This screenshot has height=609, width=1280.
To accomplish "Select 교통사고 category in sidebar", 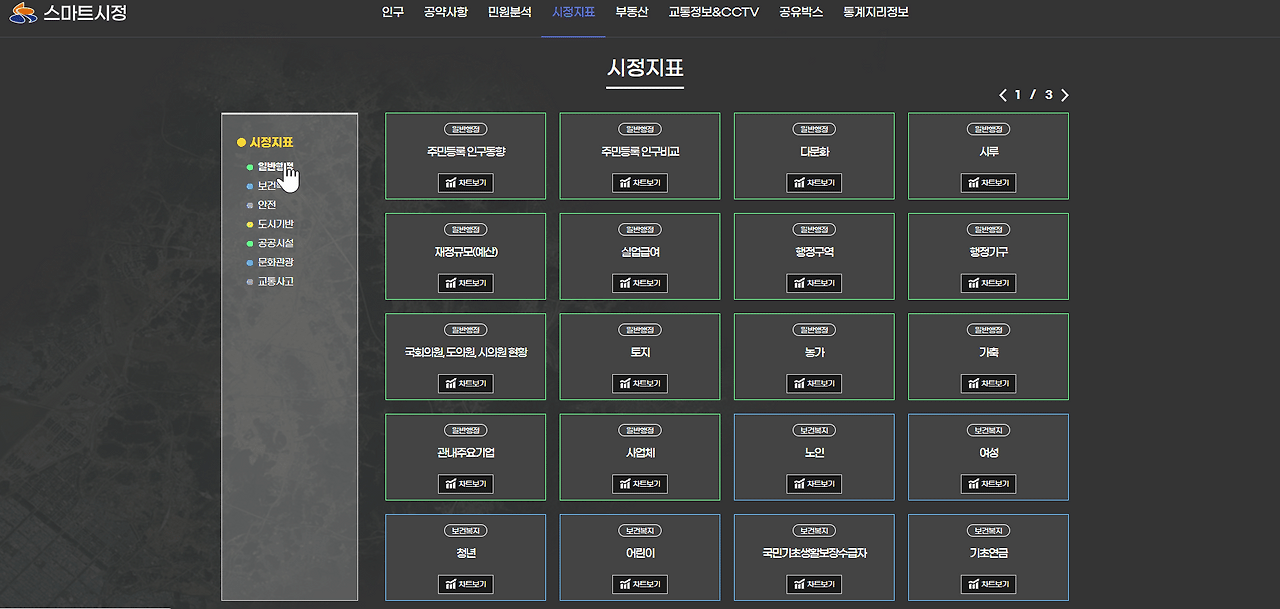I will pos(275,281).
